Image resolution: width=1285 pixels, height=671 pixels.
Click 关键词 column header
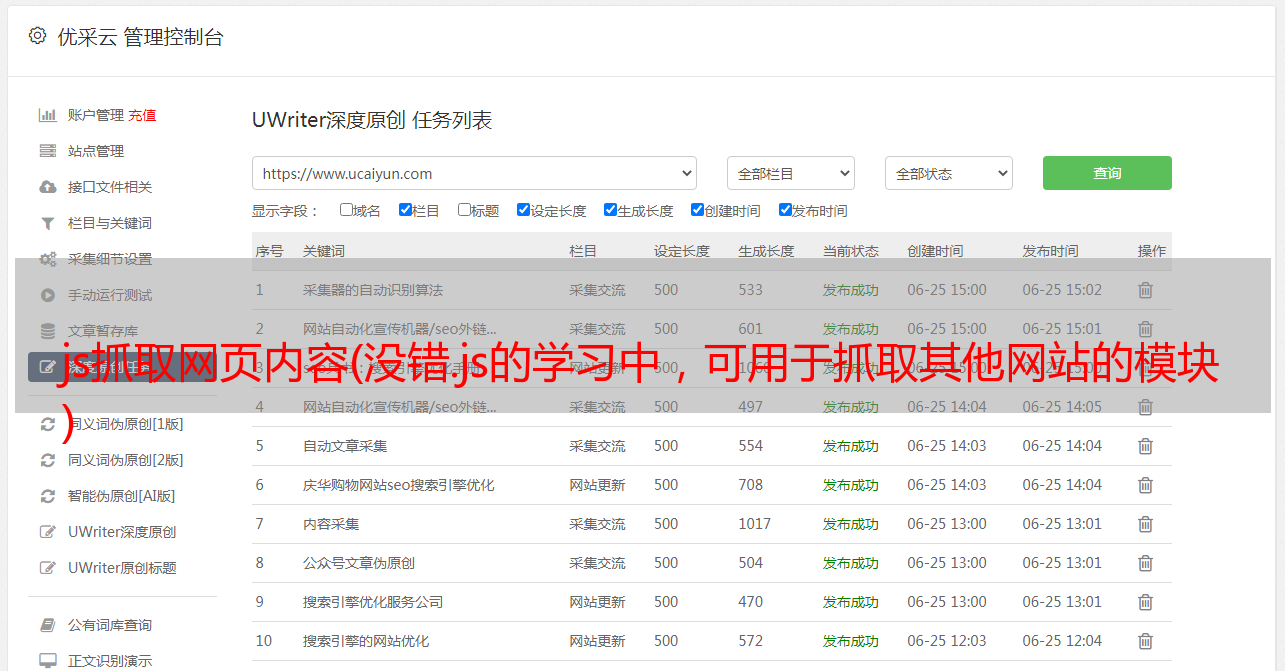tap(324, 251)
